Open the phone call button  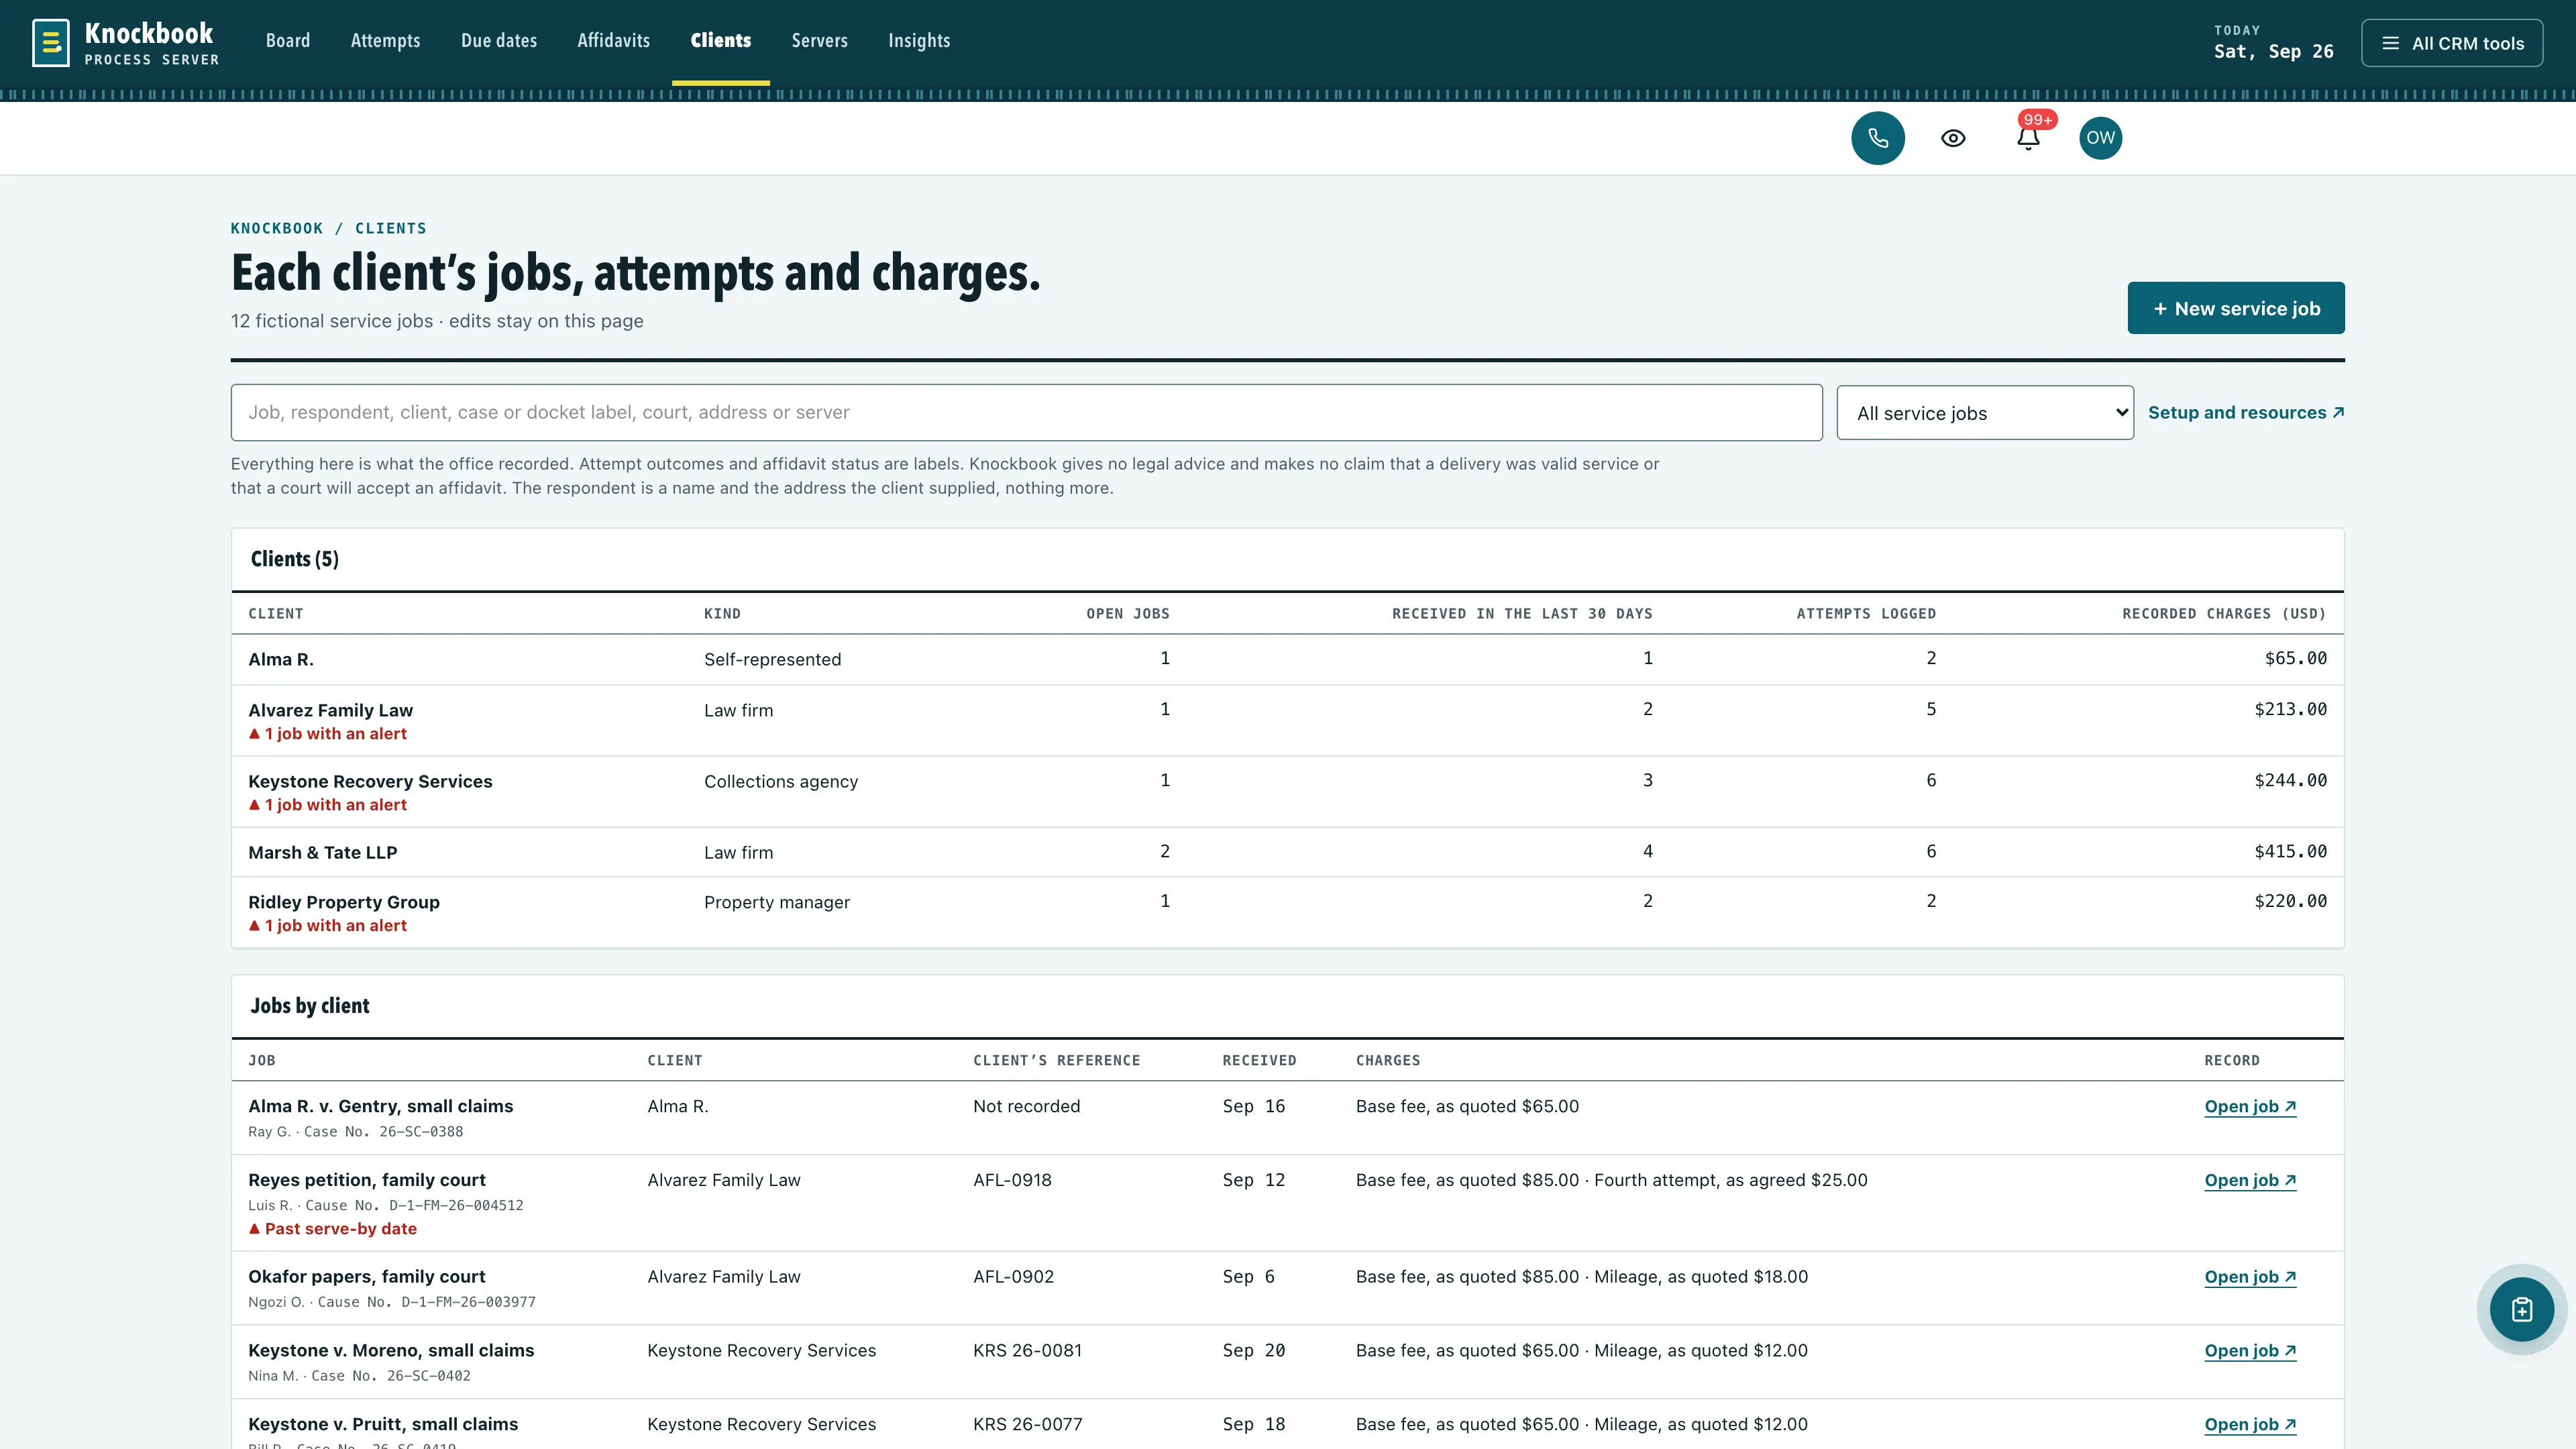point(1877,138)
